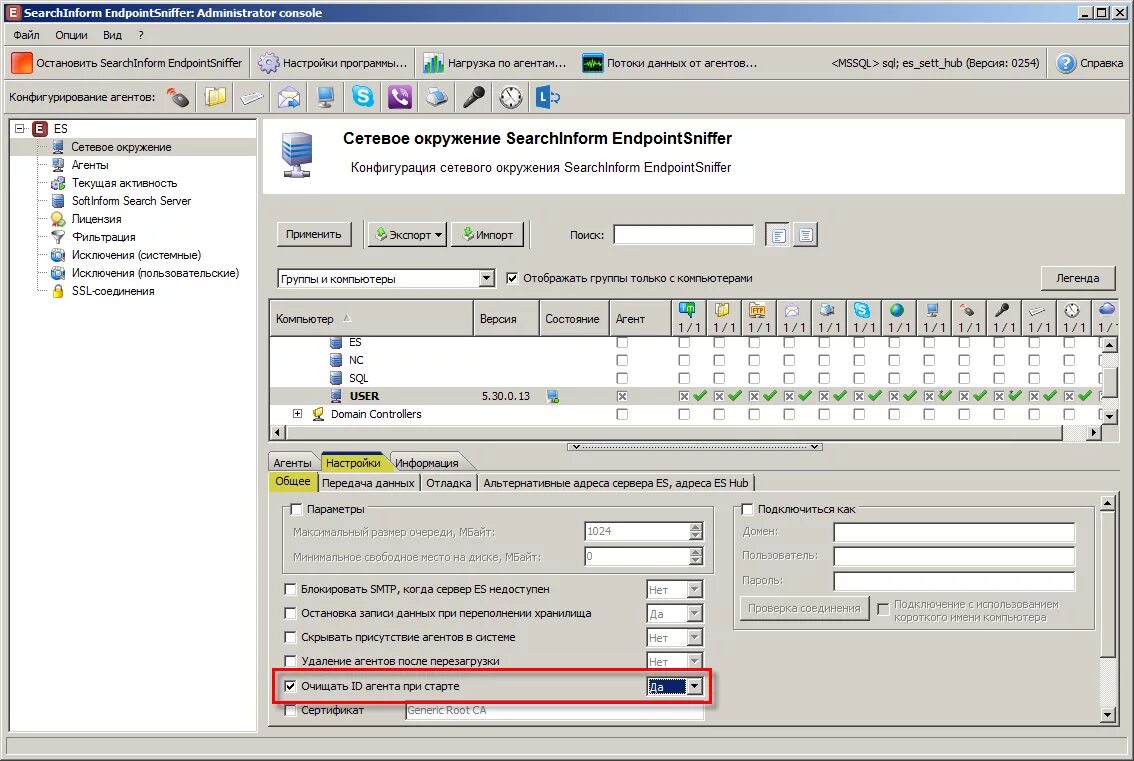1134x761 pixels.
Task: Click the FTP column header icon
Action: click(x=757, y=310)
